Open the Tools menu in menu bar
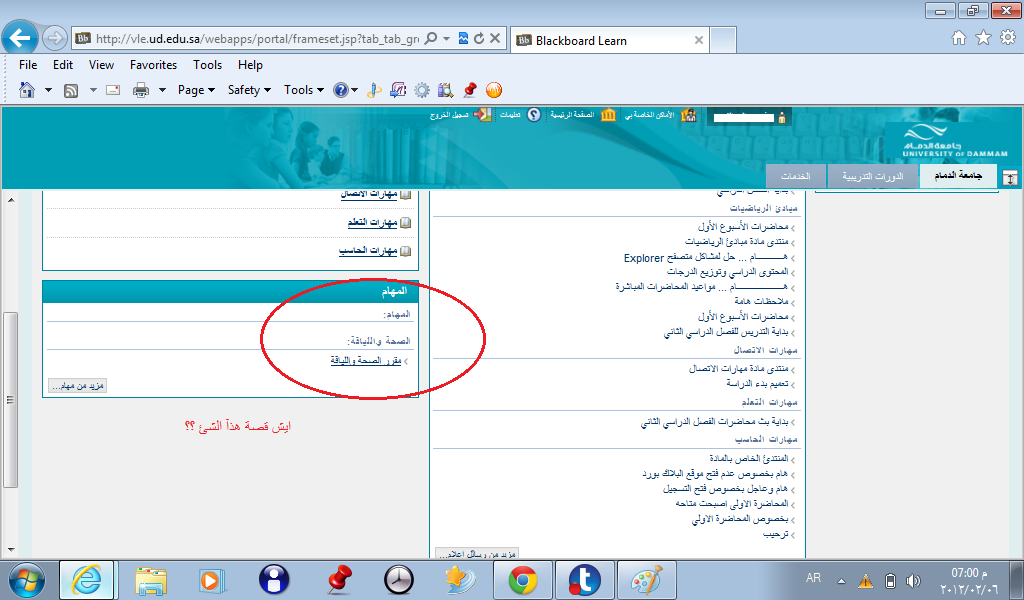1024x600 pixels. (208, 65)
